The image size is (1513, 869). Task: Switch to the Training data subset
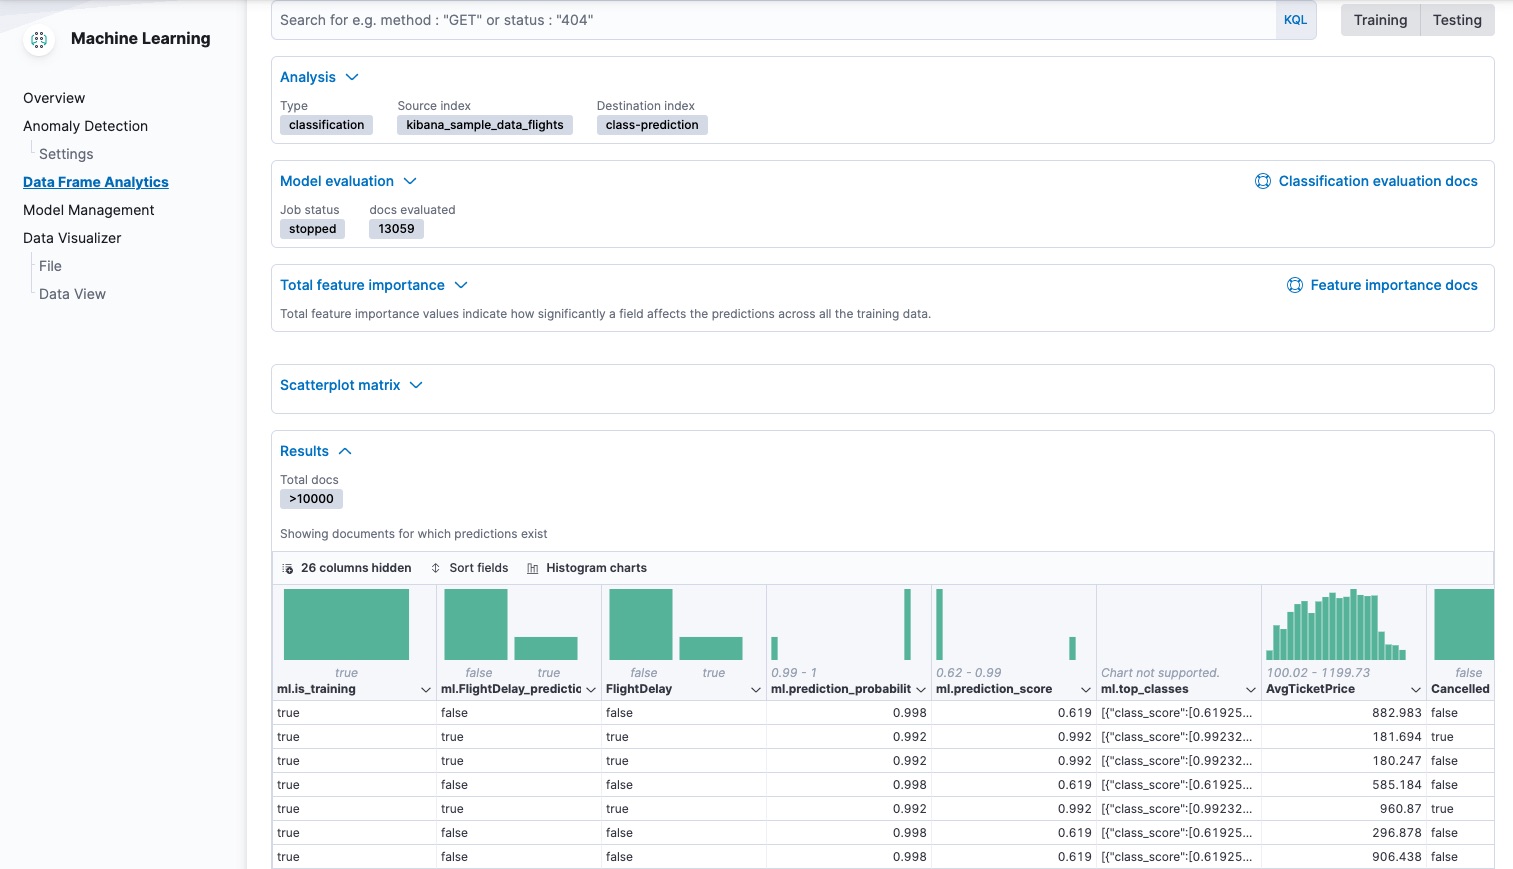coord(1380,19)
